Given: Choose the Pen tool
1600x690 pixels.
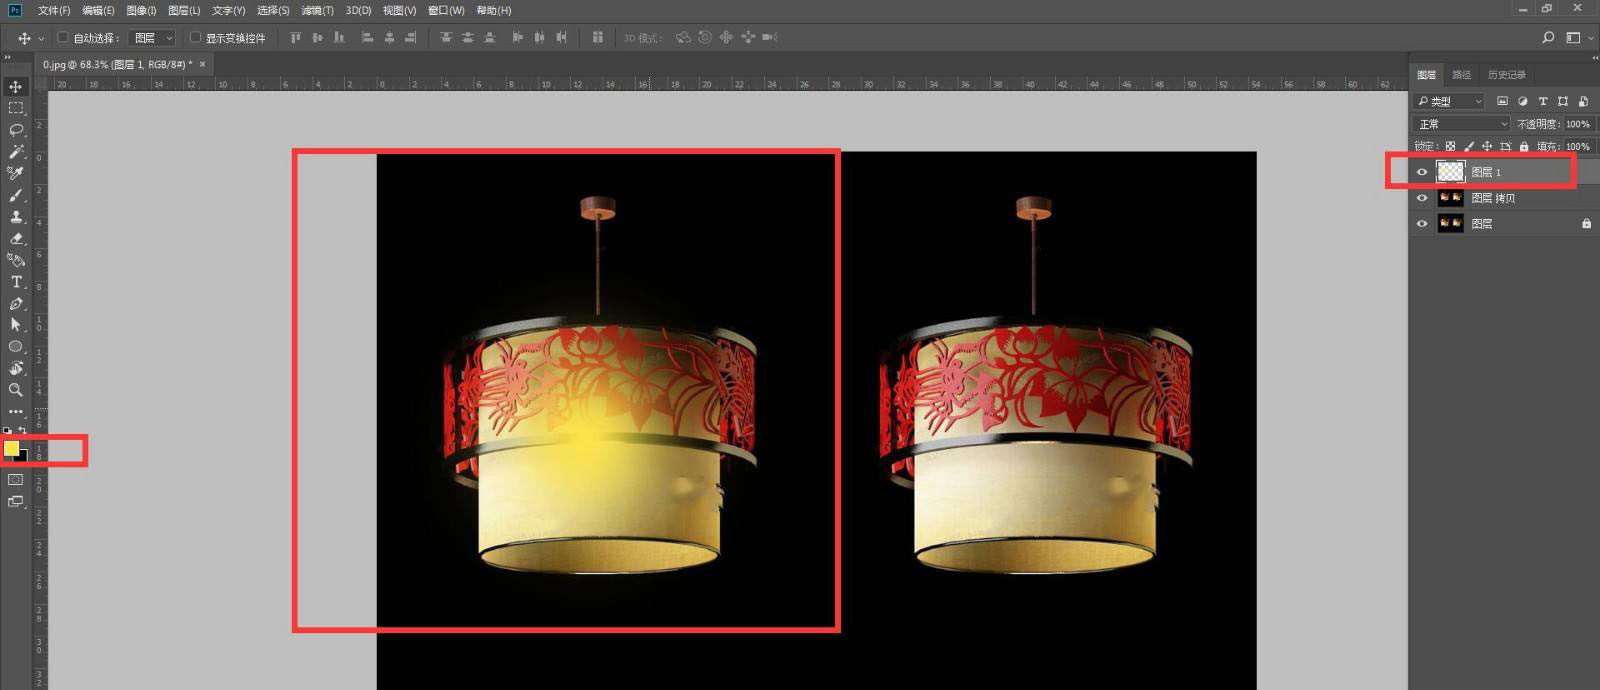Looking at the screenshot, I should pos(16,304).
